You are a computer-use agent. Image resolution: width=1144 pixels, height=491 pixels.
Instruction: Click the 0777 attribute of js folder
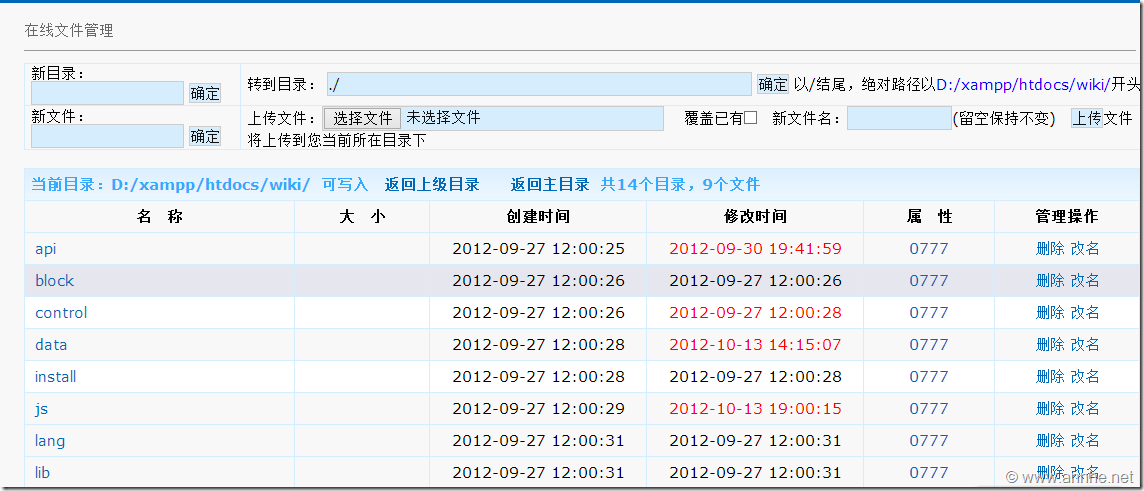pos(928,409)
